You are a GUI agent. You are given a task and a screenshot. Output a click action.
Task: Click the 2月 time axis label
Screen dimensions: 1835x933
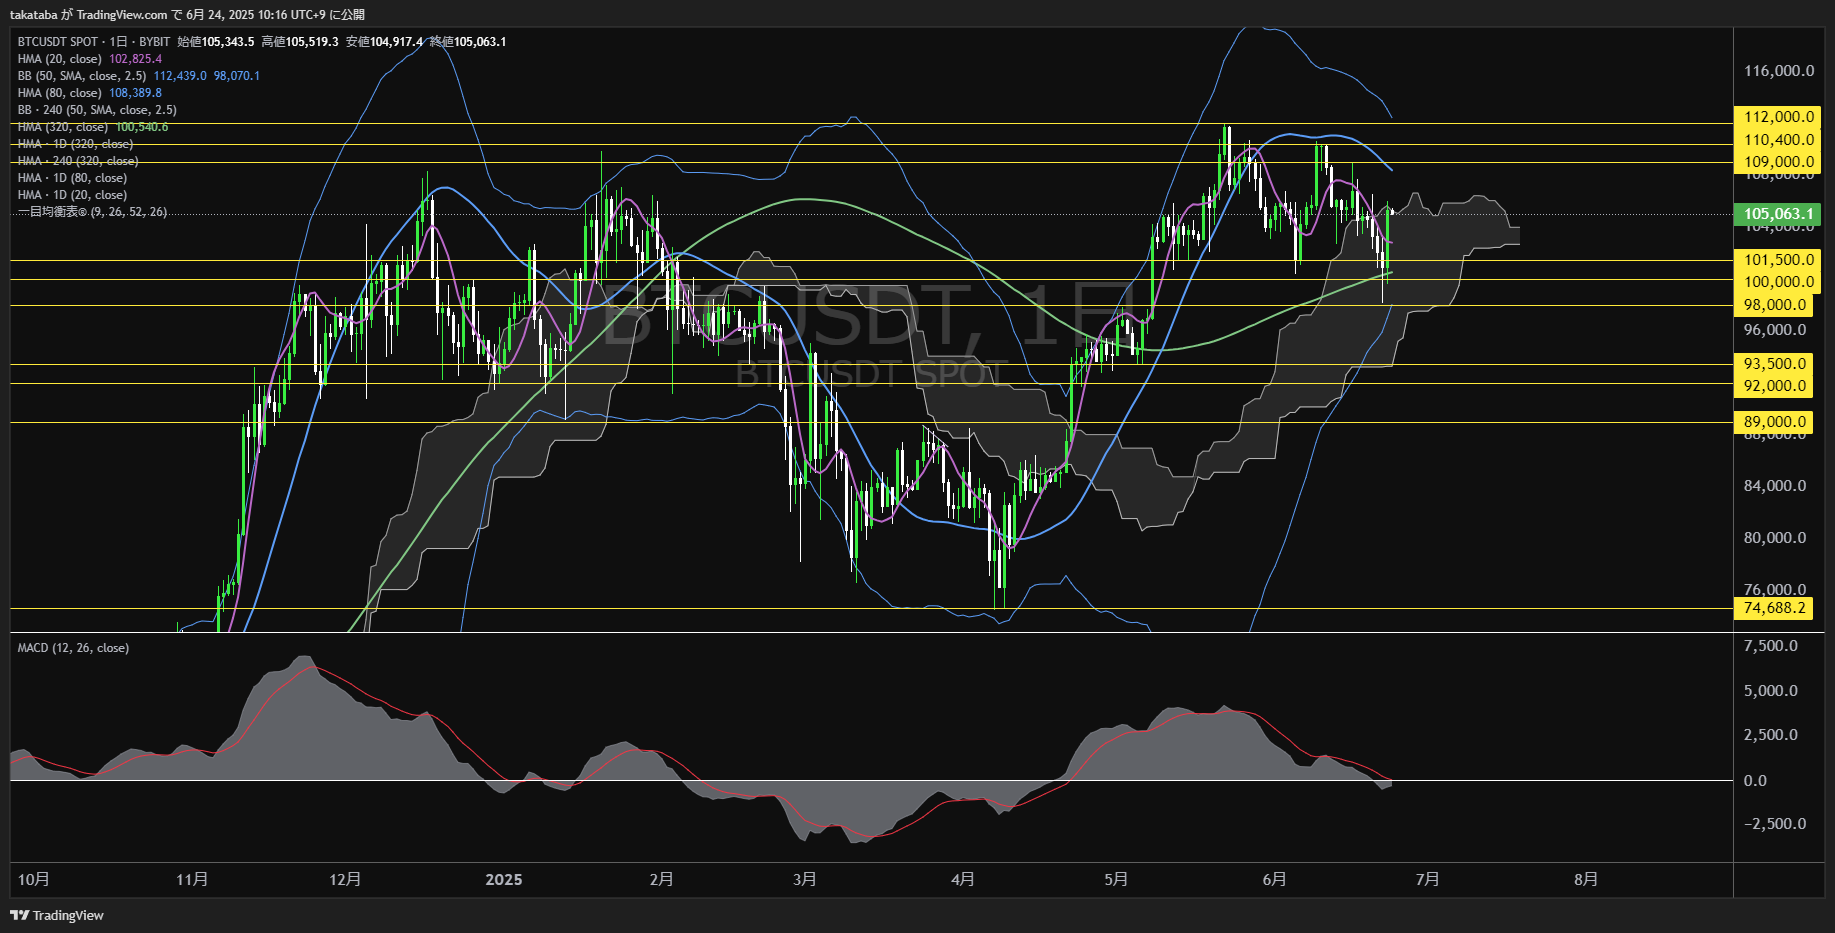[661, 879]
